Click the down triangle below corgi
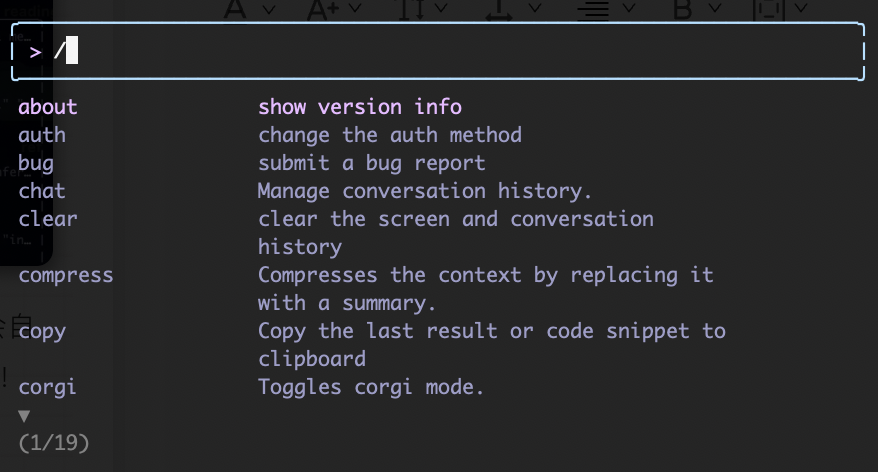878x472 pixels. [24, 416]
